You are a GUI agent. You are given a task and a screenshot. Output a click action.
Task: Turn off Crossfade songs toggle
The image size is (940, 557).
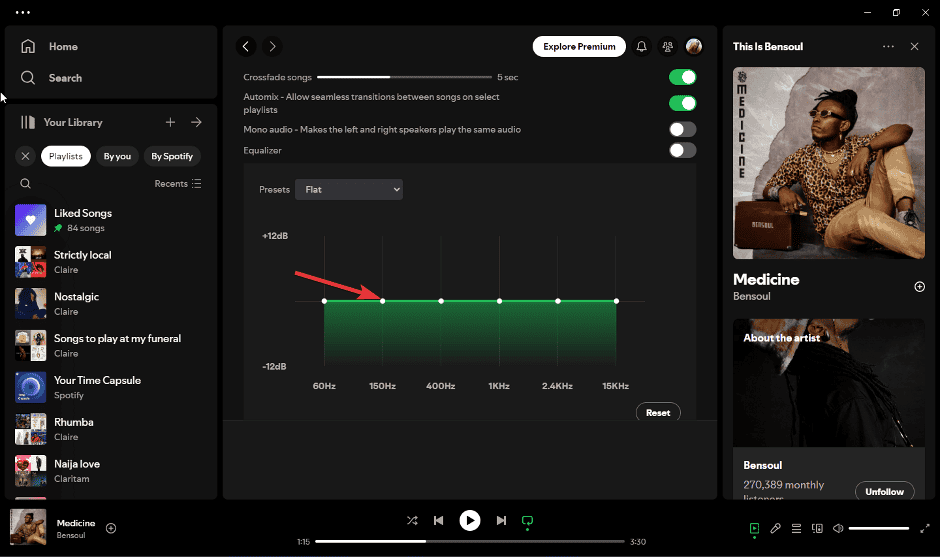tap(682, 77)
